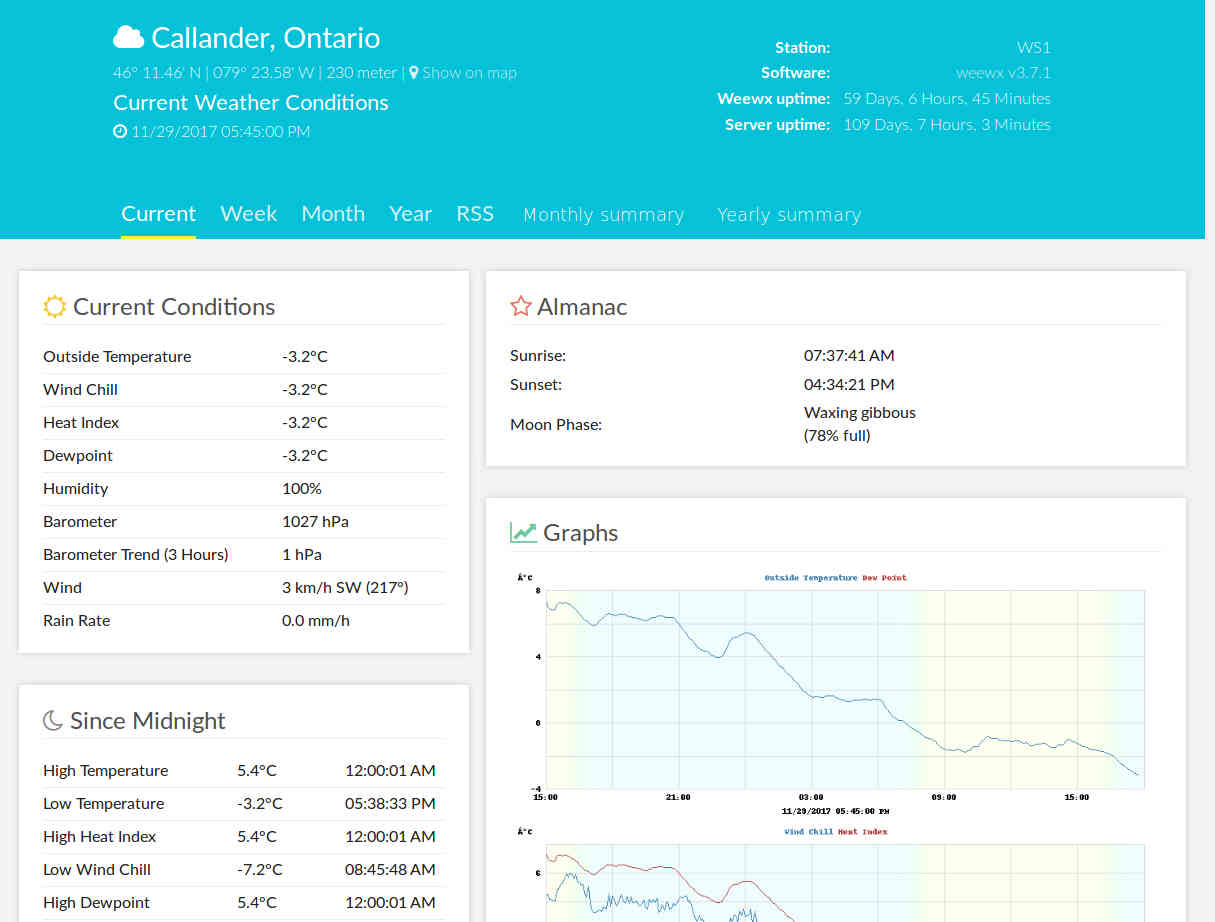Click the Barometer Trend (3 Hours) label
Image resolution: width=1215 pixels, height=922 pixels.
[x=136, y=555]
